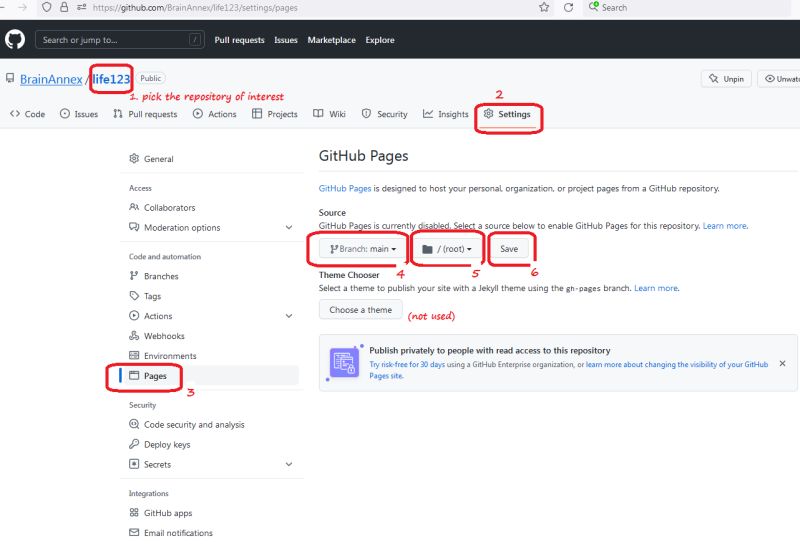800x551 pixels.
Task: Click the Public visibility badge
Action: tap(151, 78)
